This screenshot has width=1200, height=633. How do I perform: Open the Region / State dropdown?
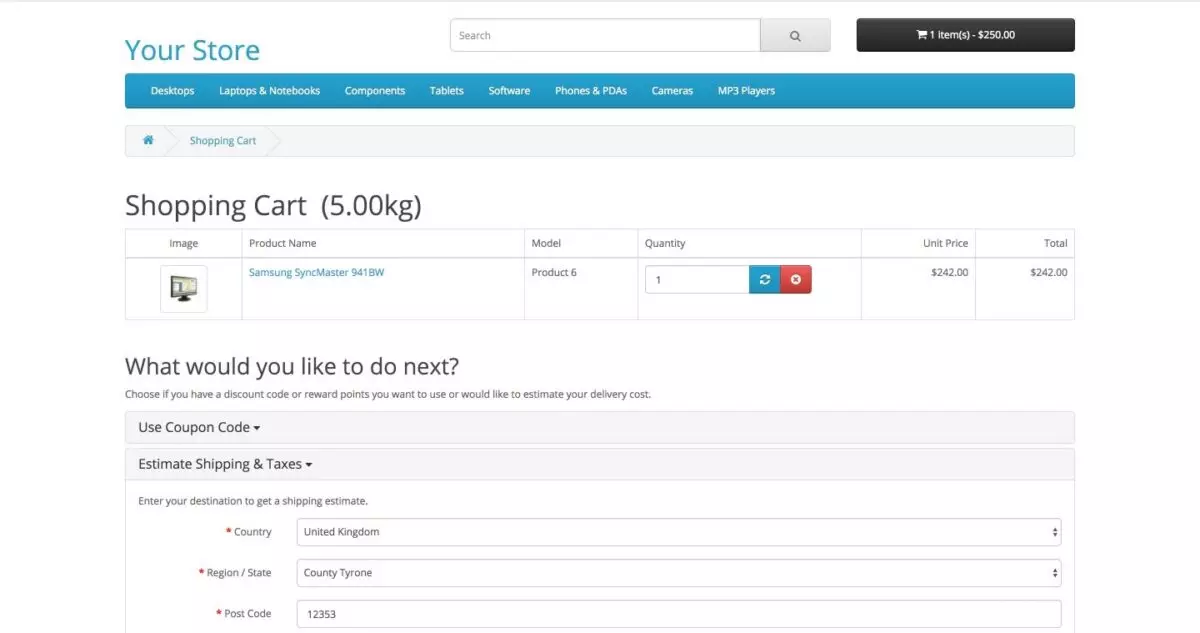[679, 573]
